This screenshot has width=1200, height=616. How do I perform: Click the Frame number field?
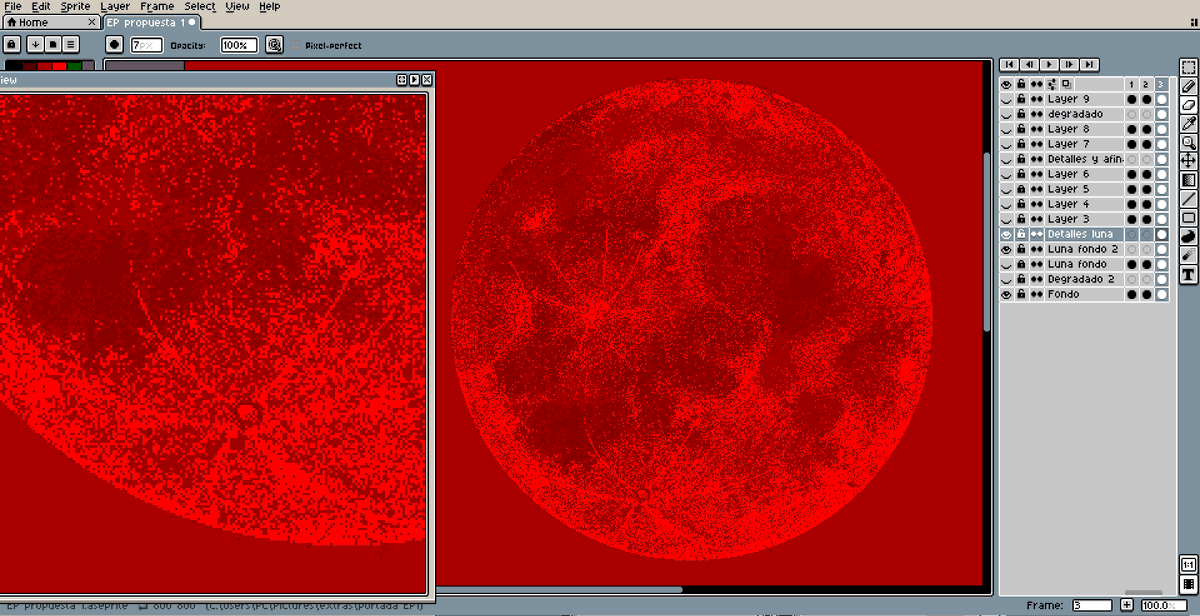click(x=1091, y=605)
